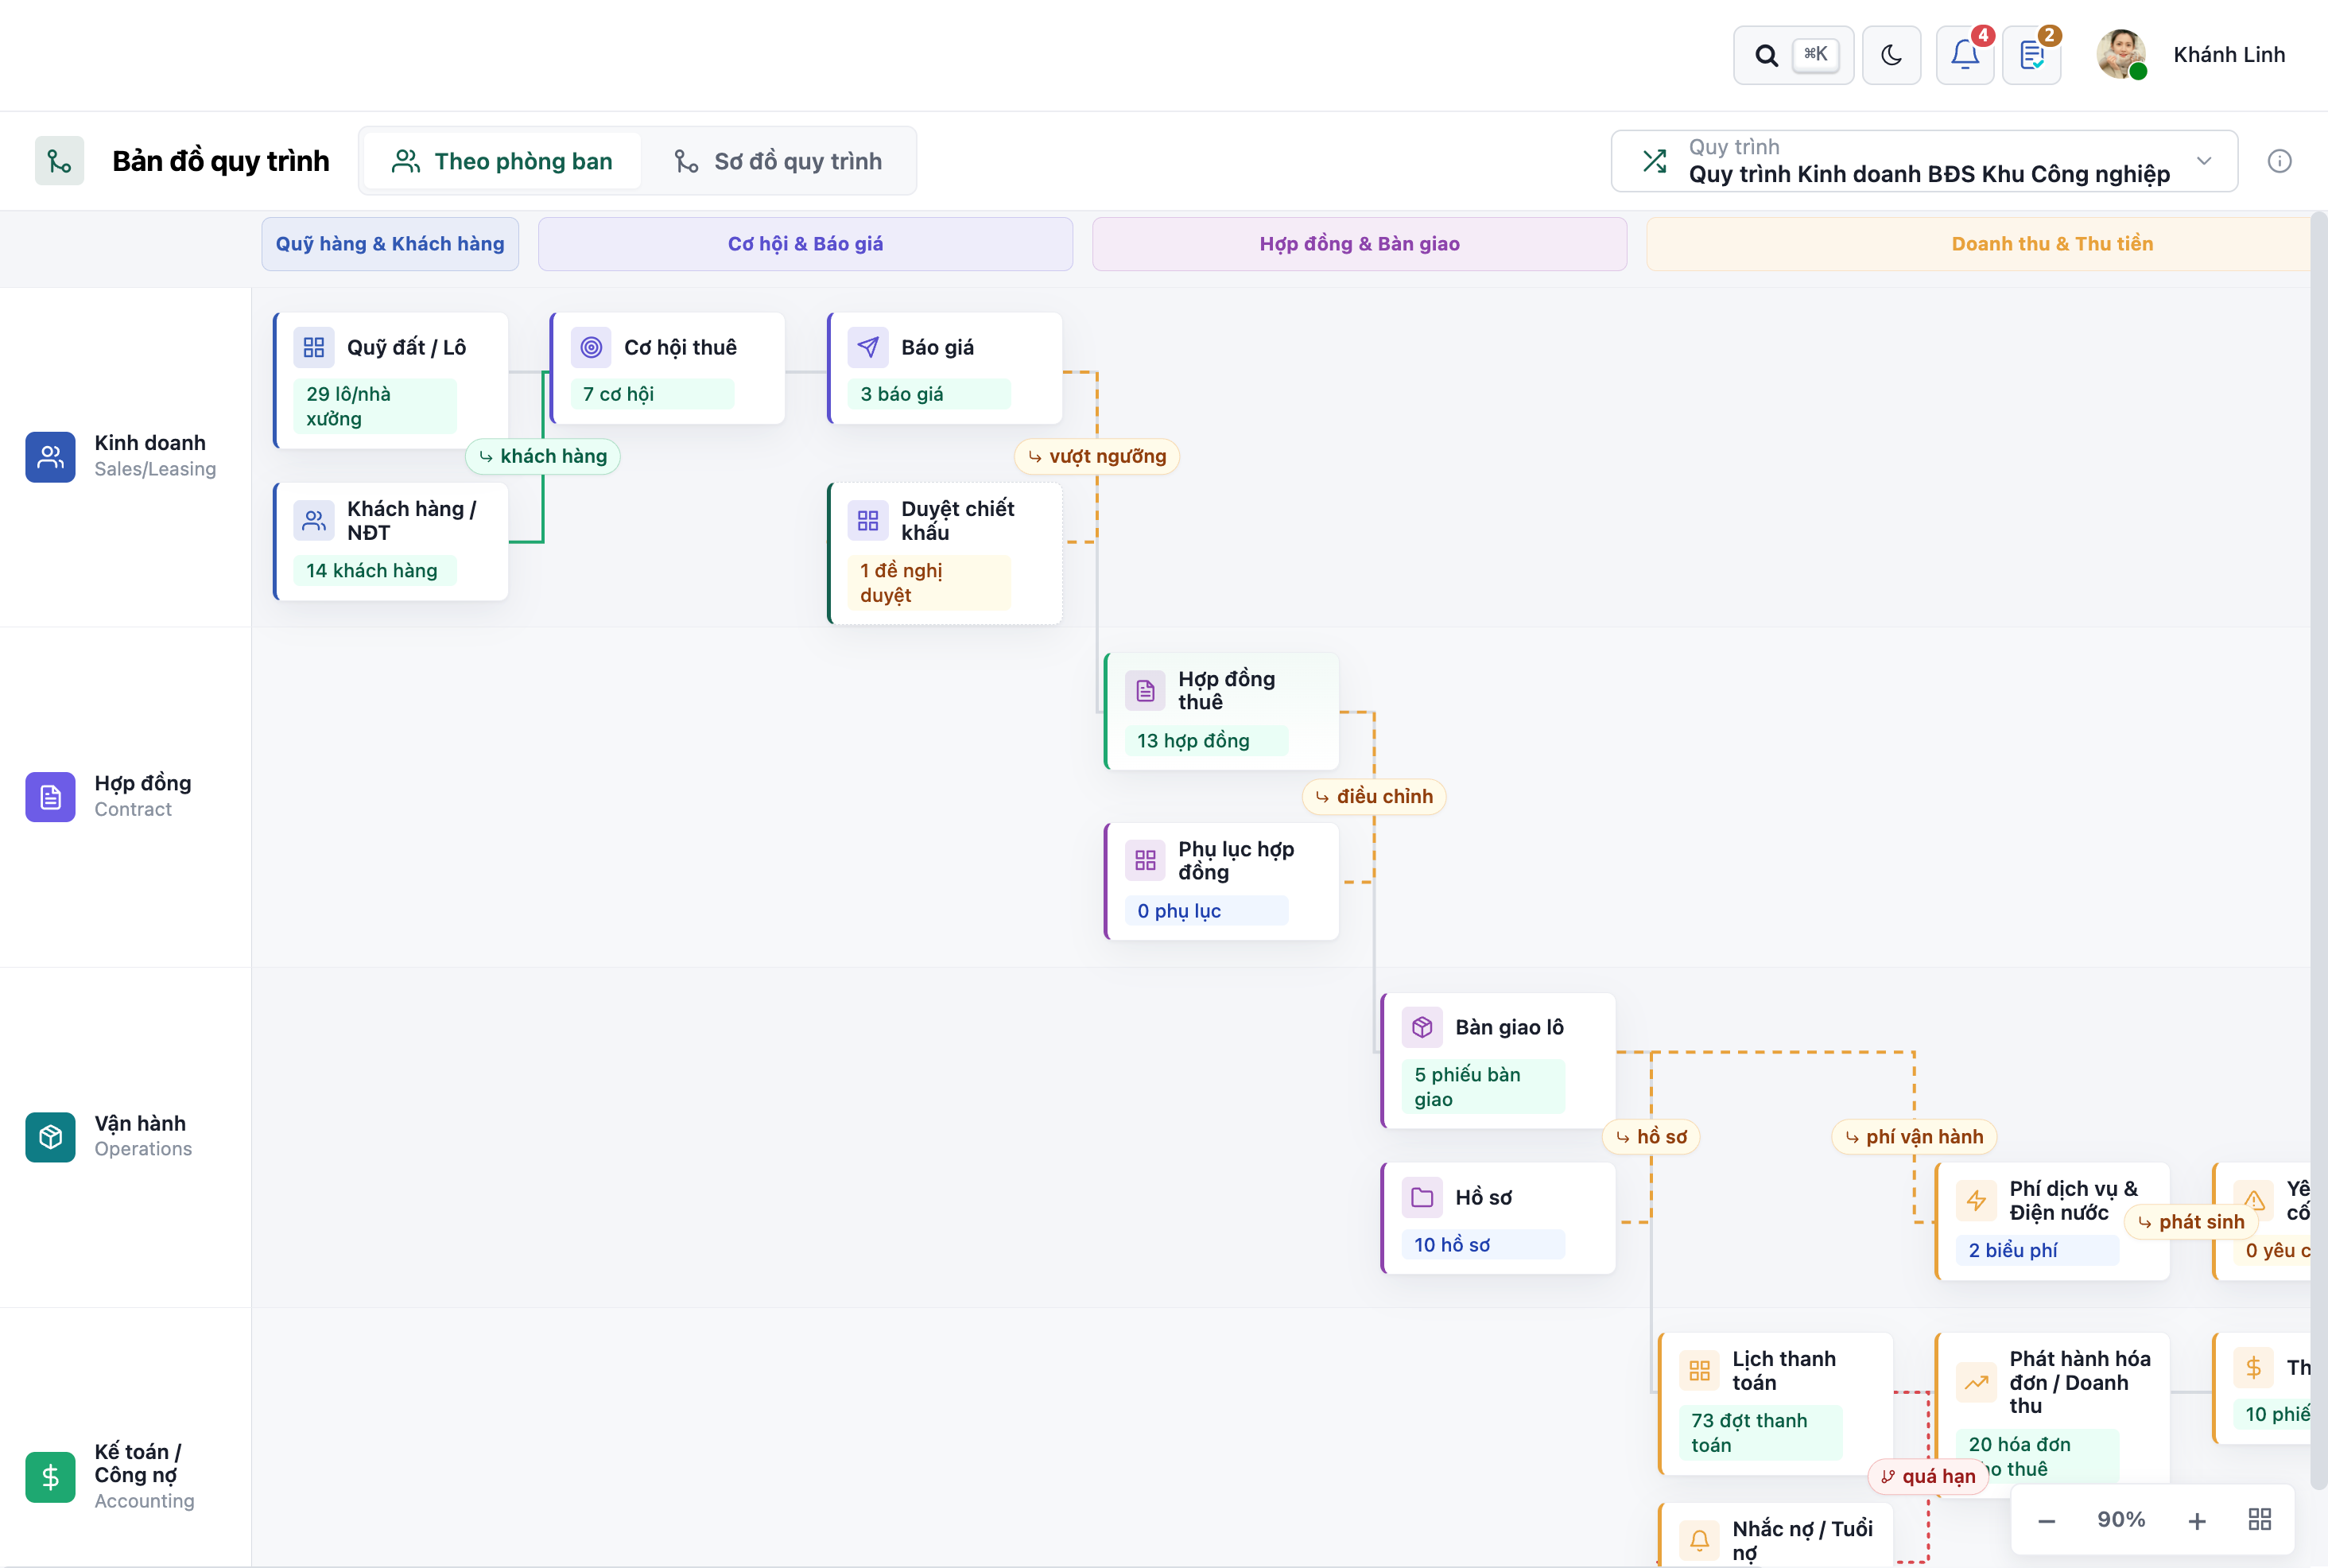
Task: Click the '29 lô/nhà xưởng' count
Action: tap(375, 406)
